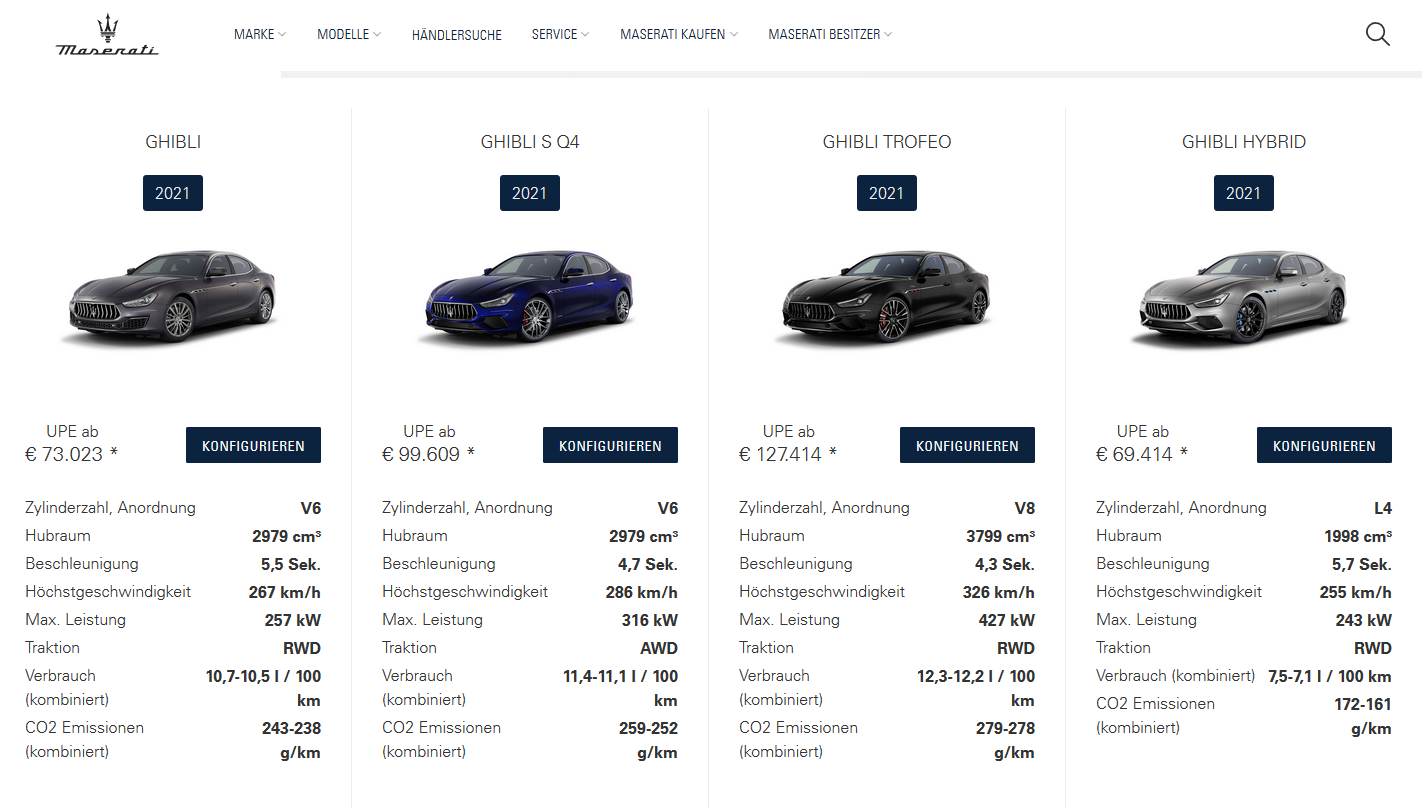The width and height of the screenshot is (1422, 808).
Task: Click the 5,5 Sek. acceleration value
Action: 291,564
